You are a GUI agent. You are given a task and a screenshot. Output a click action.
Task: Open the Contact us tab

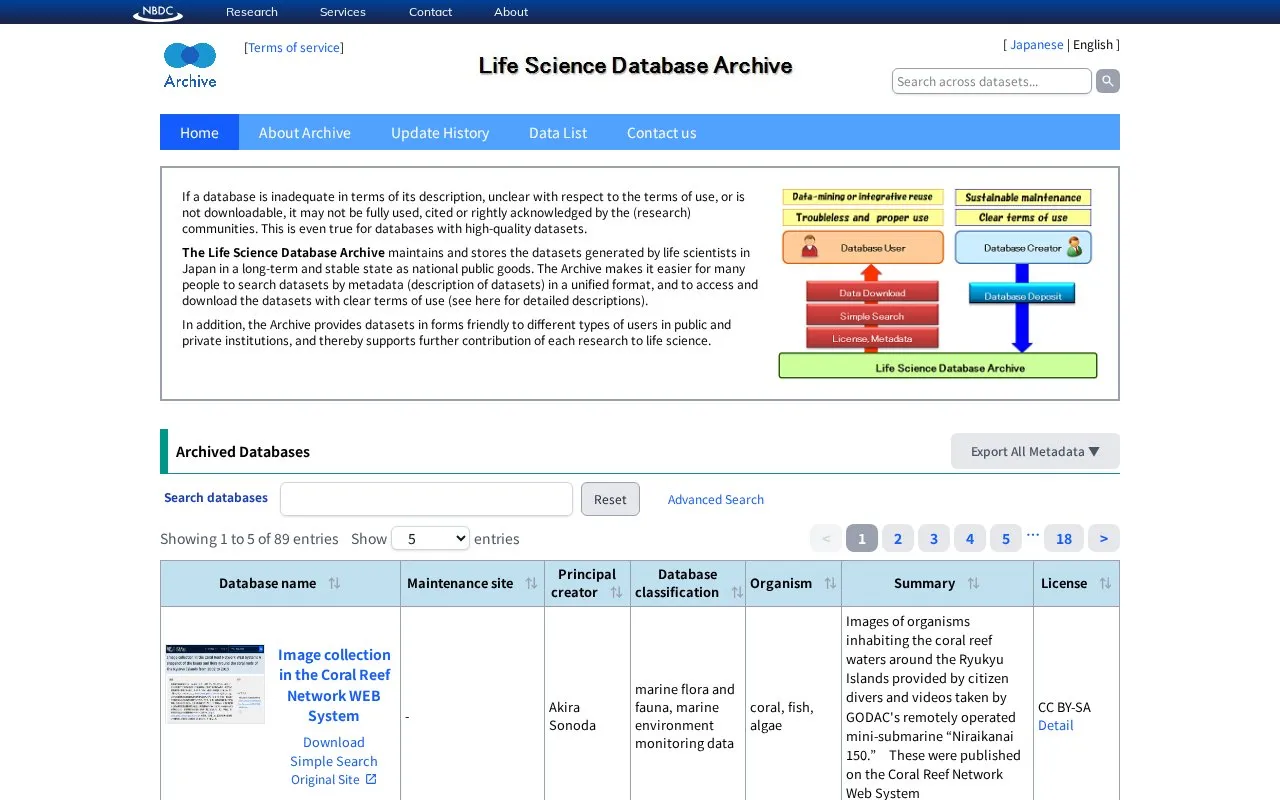(x=661, y=132)
